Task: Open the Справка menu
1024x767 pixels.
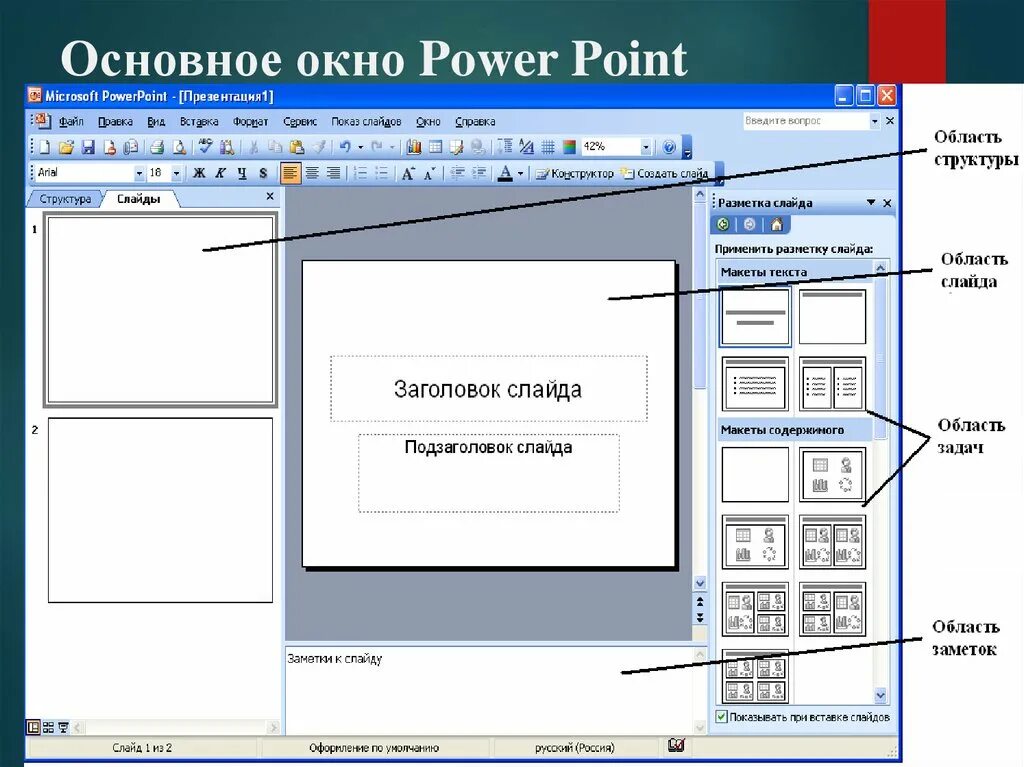Action: point(475,122)
